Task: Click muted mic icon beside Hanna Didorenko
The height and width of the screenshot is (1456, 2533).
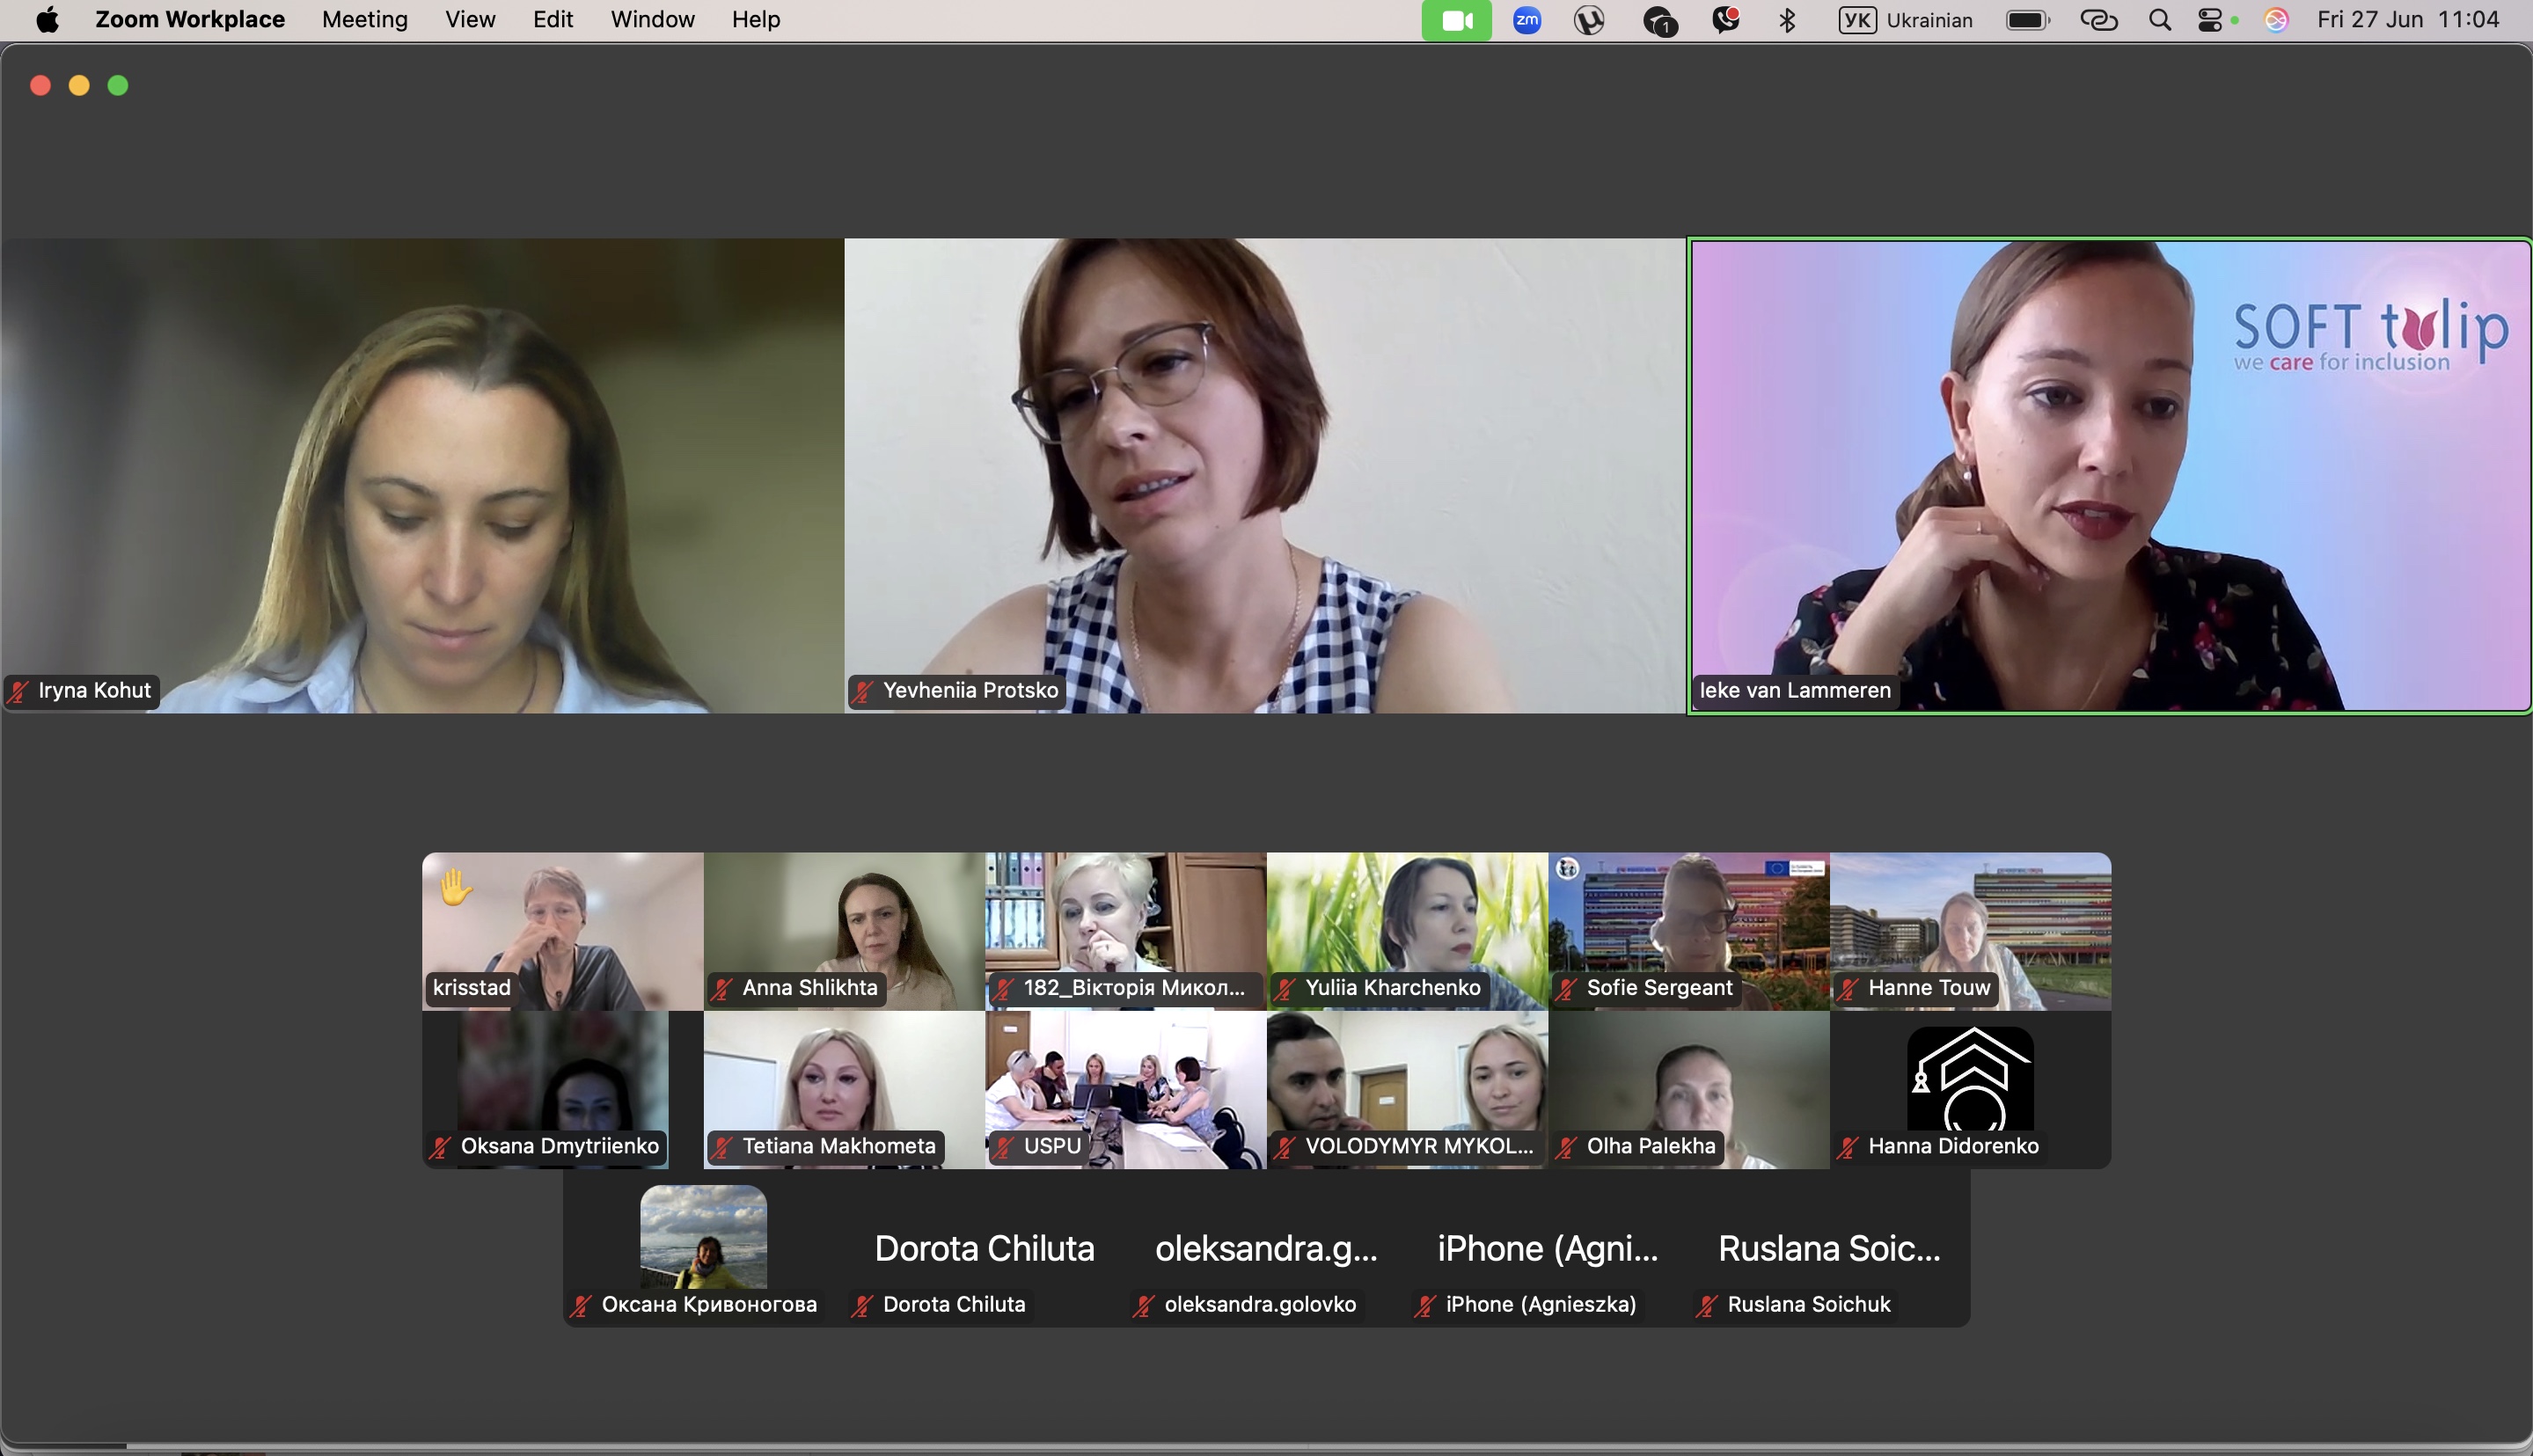Action: [x=1848, y=1147]
